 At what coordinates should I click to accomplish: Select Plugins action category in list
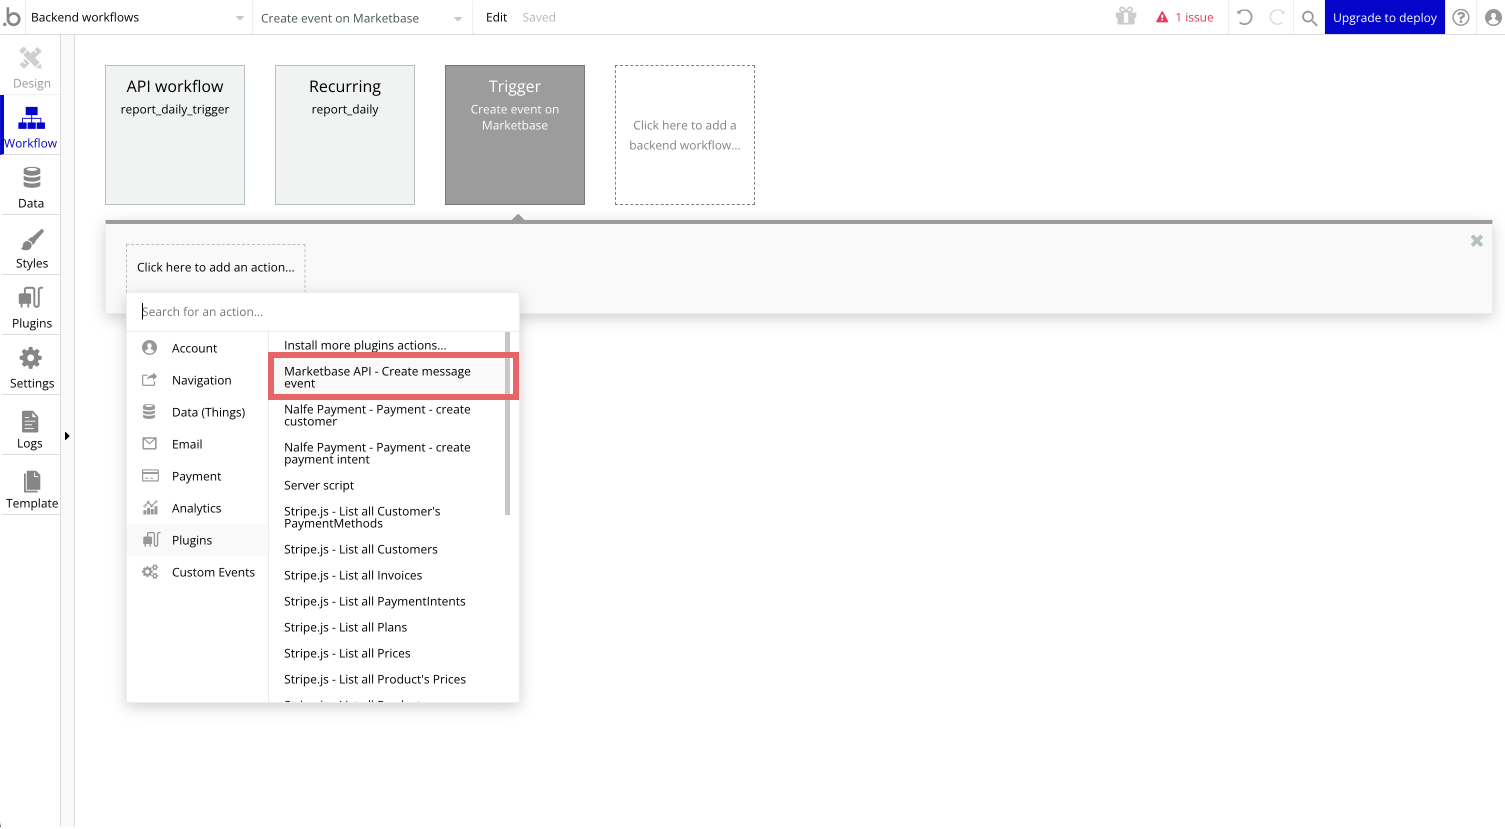coord(198,540)
